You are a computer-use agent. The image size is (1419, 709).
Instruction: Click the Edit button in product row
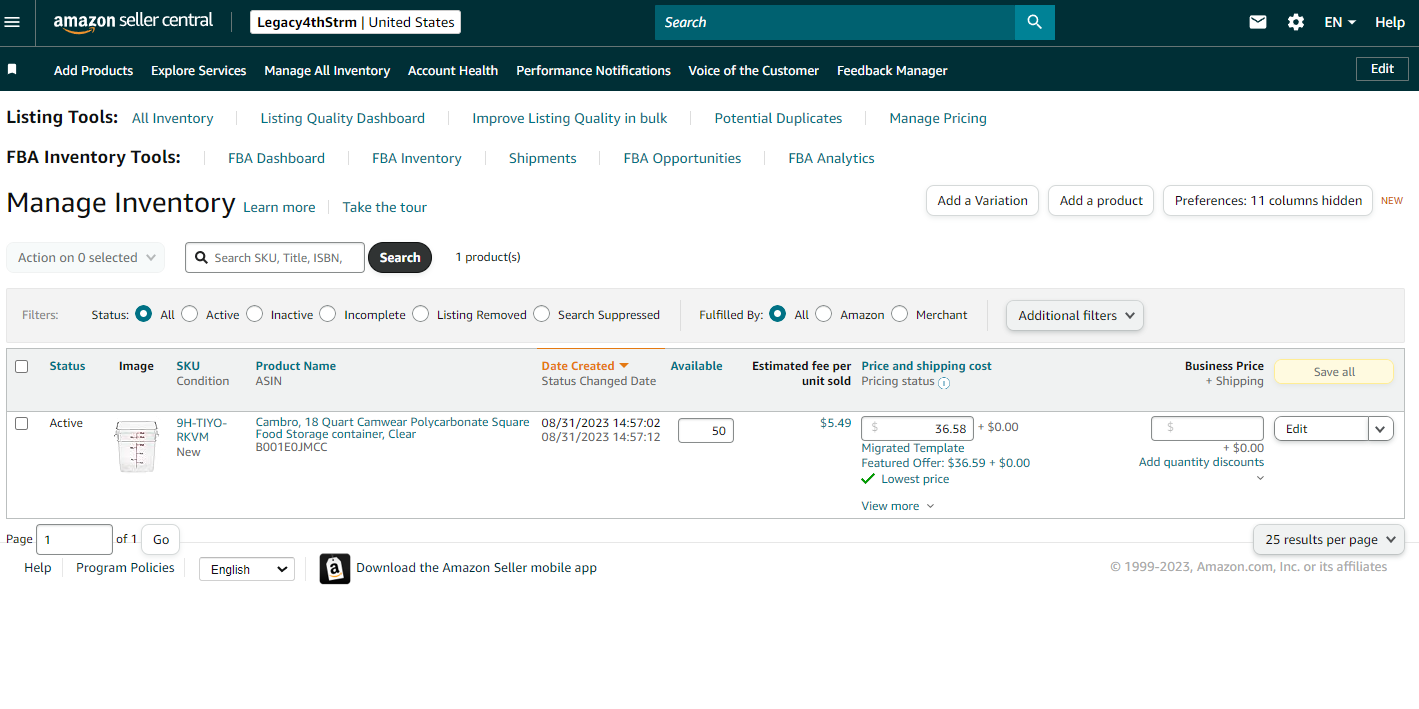tap(1321, 429)
